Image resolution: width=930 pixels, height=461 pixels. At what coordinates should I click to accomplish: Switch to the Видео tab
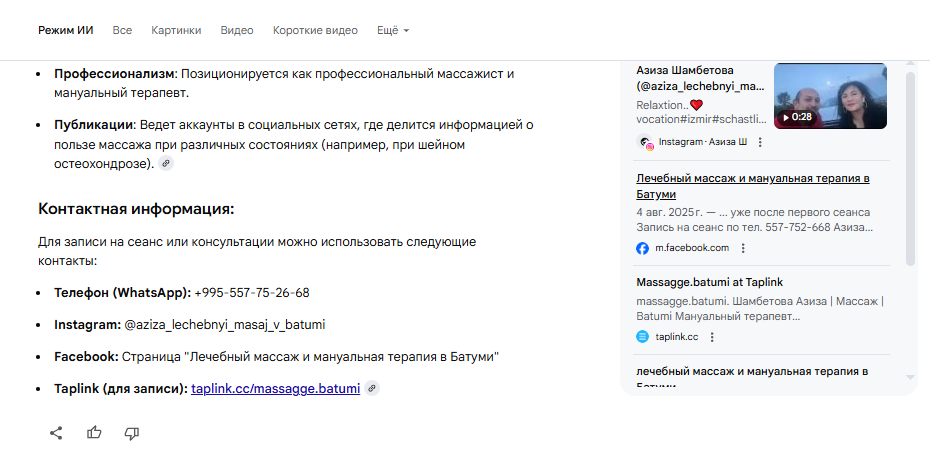(237, 30)
